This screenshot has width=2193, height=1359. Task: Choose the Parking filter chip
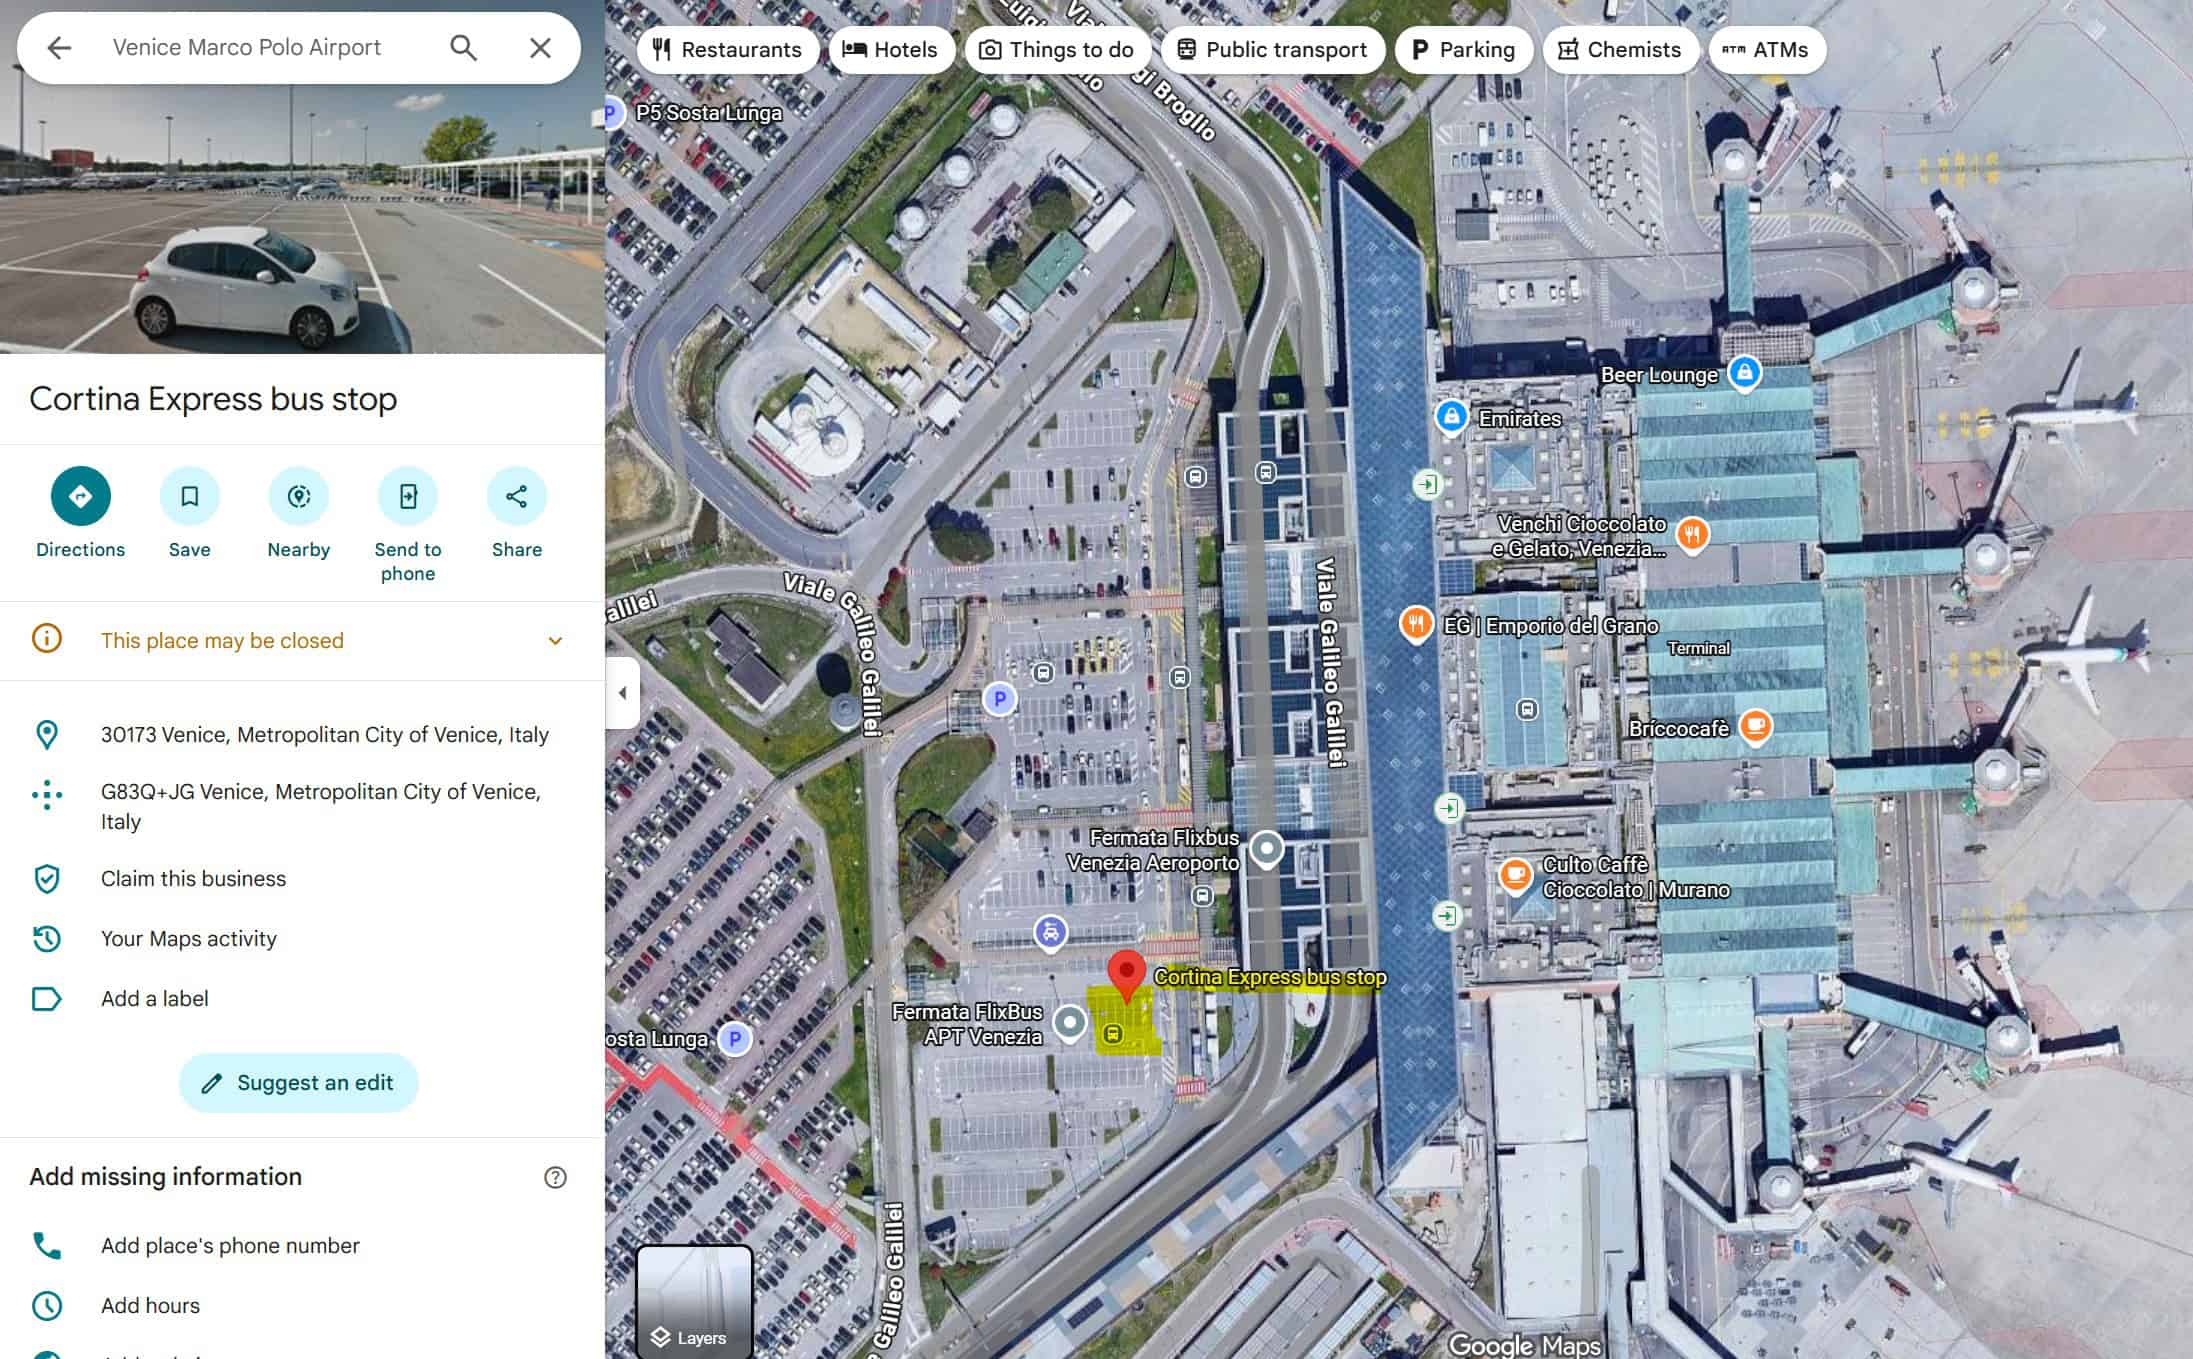click(1462, 50)
